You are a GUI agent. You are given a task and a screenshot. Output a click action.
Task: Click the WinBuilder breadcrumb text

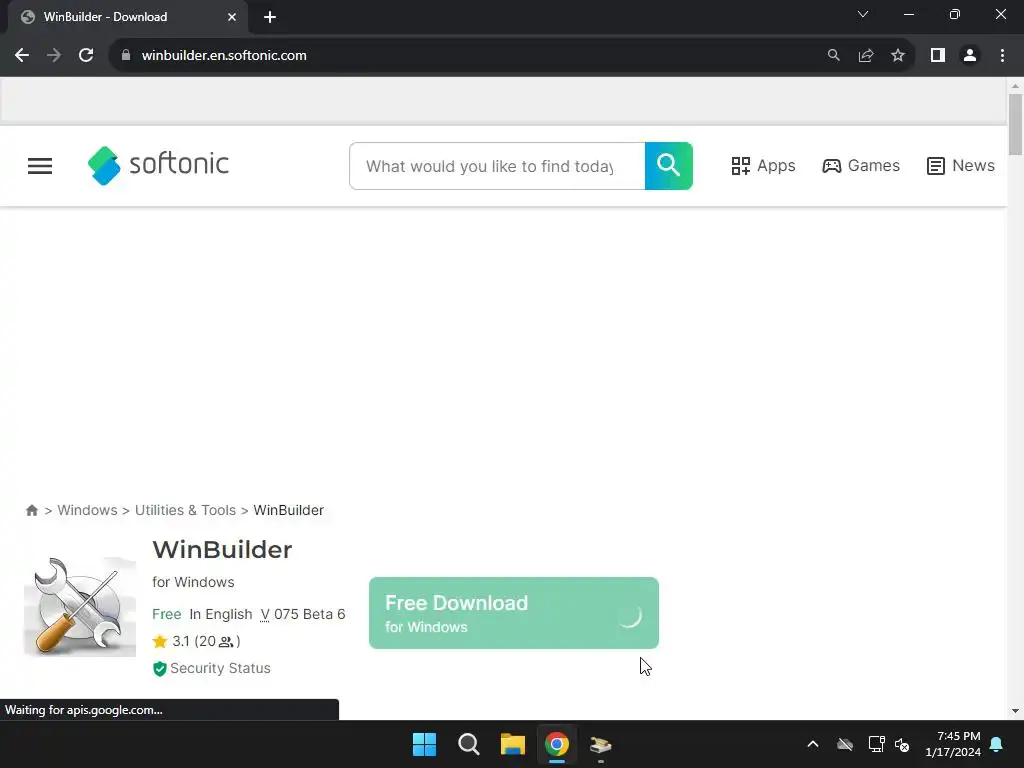tap(289, 510)
